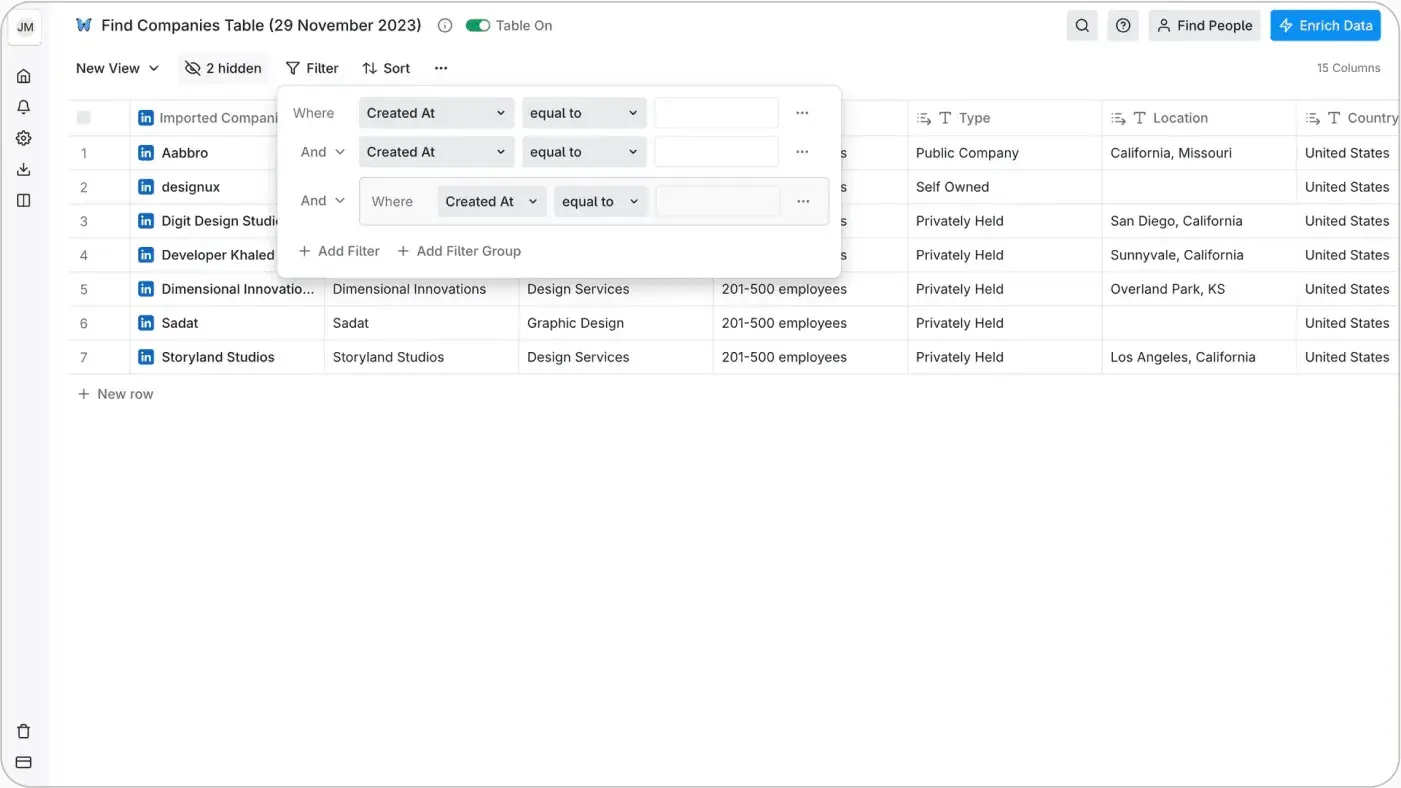This screenshot has height=788, width=1401.
Task: Click the first filter's value input field
Action: [x=716, y=113]
